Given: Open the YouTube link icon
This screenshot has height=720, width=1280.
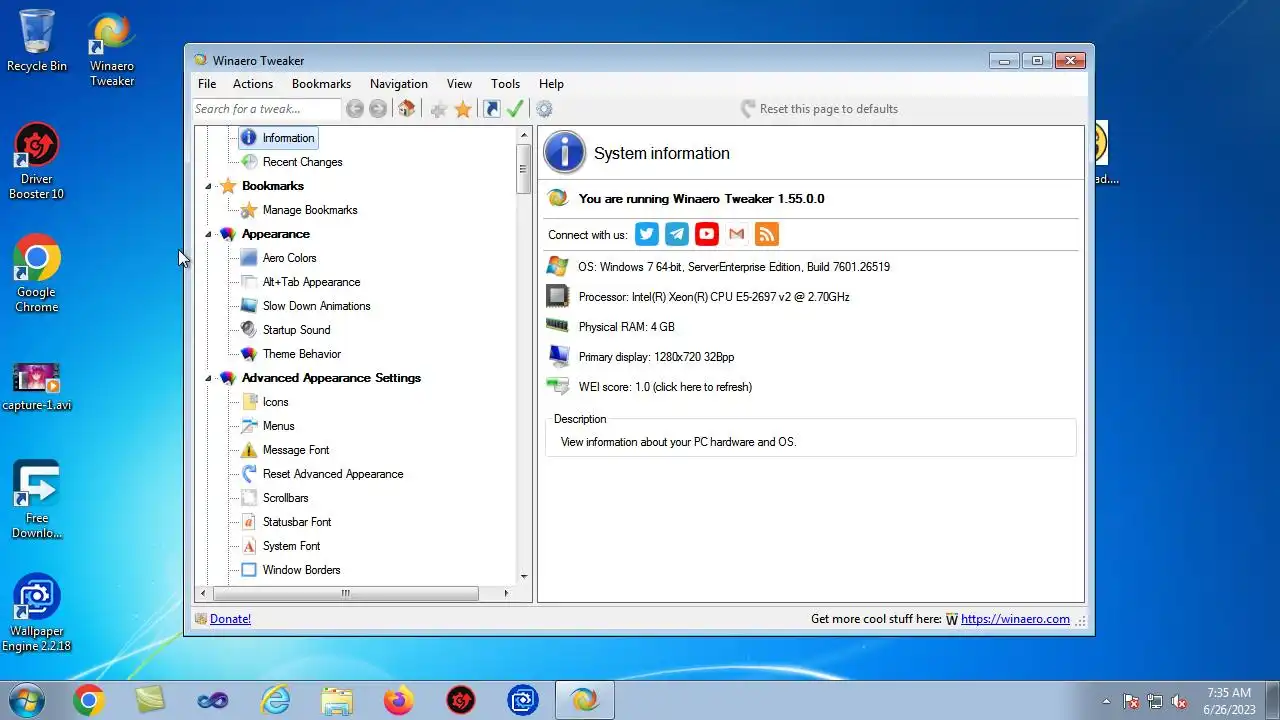Looking at the screenshot, I should (707, 234).
